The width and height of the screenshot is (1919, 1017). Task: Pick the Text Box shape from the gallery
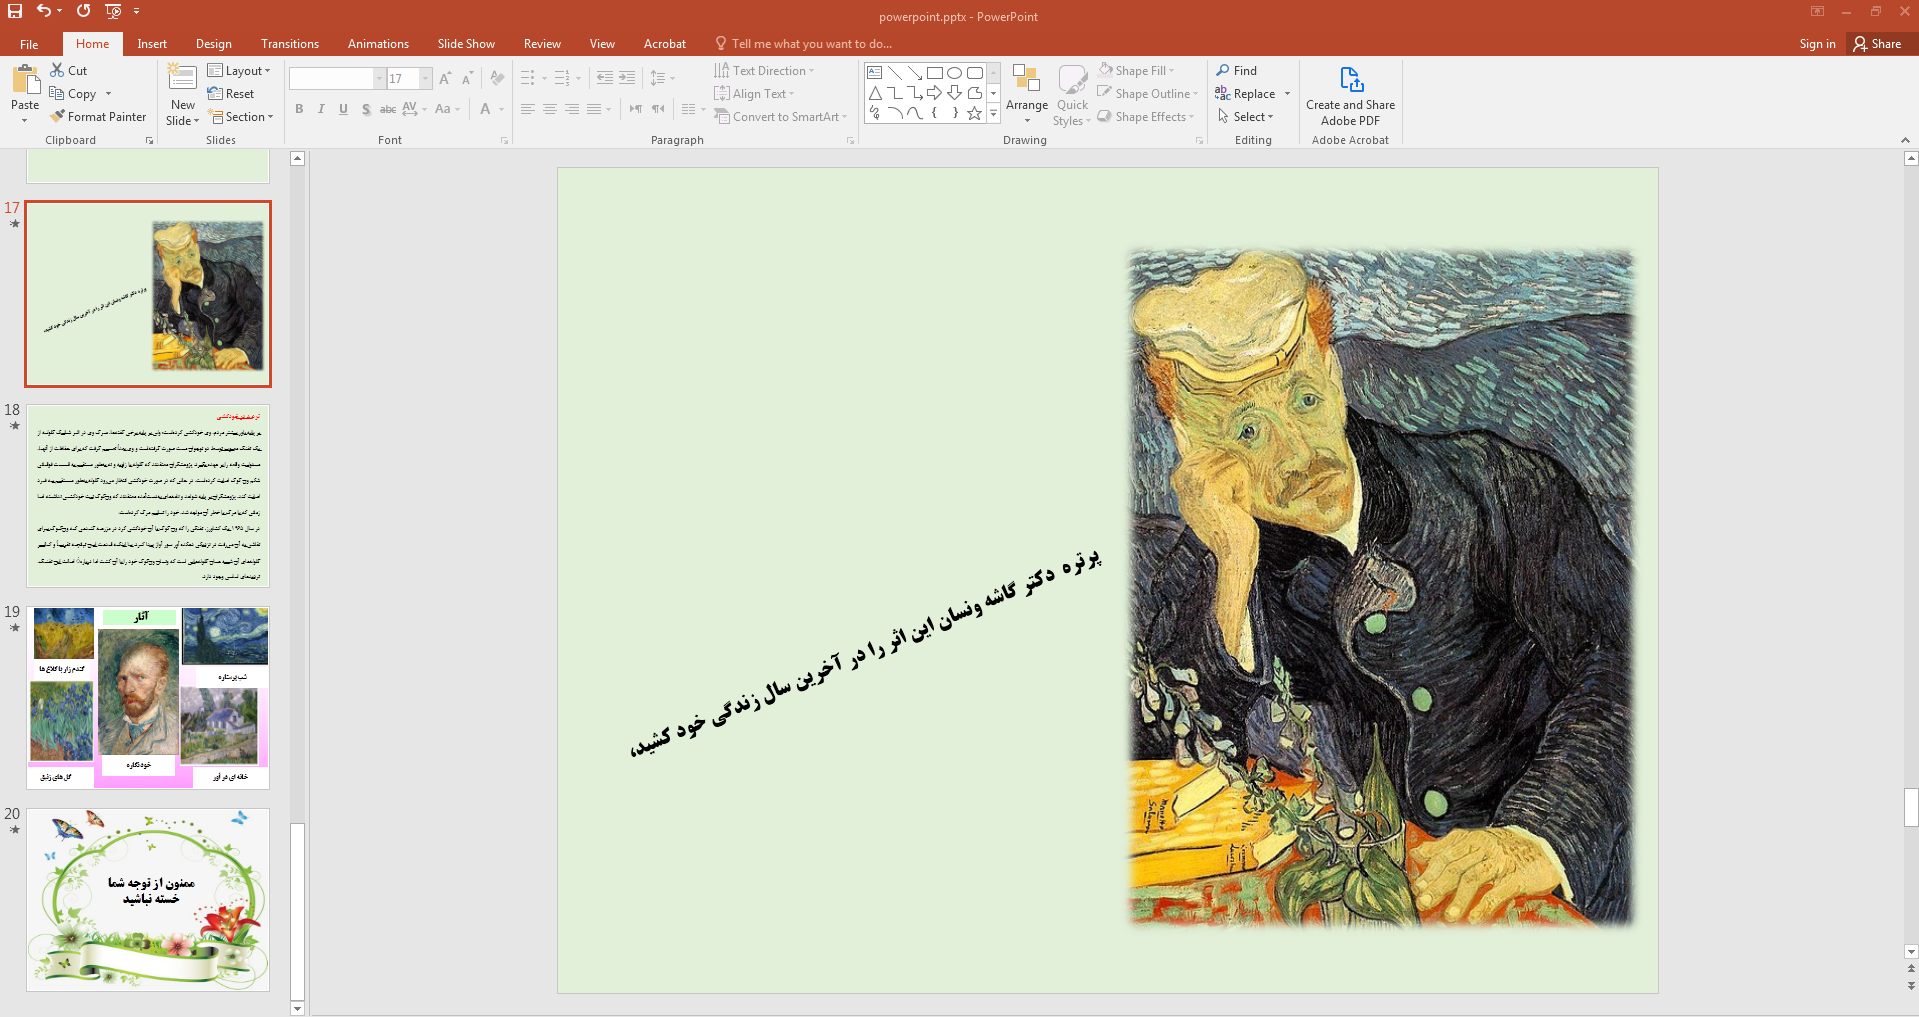(875, 73)
